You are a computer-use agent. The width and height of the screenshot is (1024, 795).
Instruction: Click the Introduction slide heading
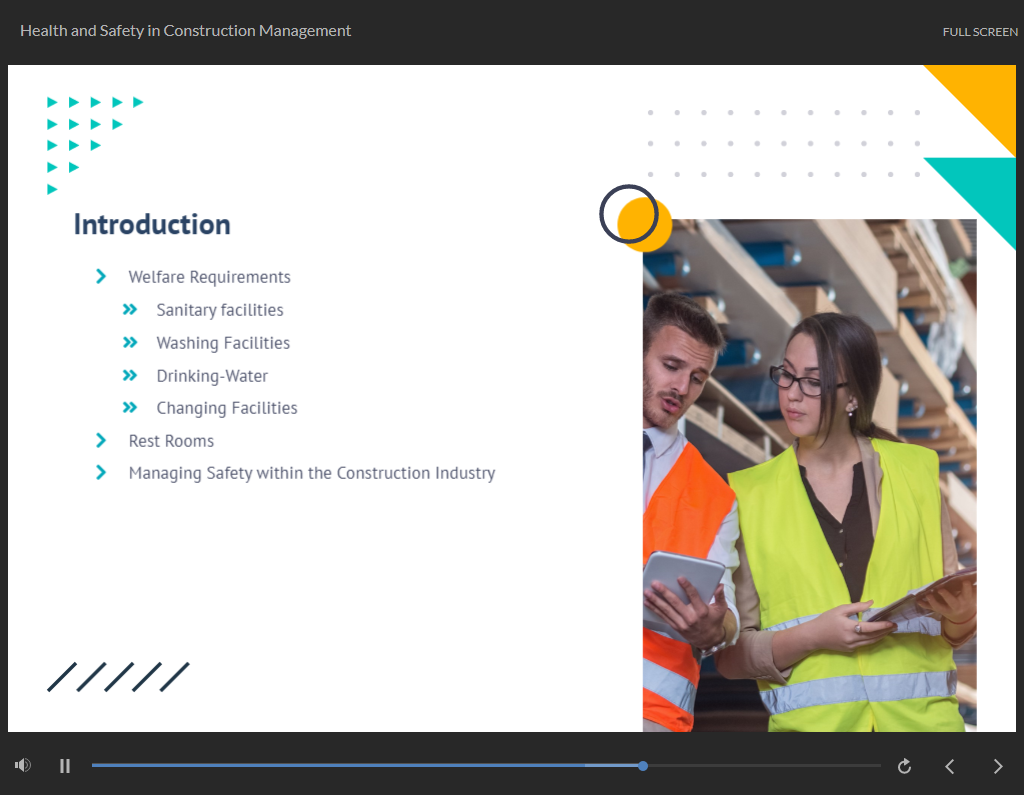point(152,224)
